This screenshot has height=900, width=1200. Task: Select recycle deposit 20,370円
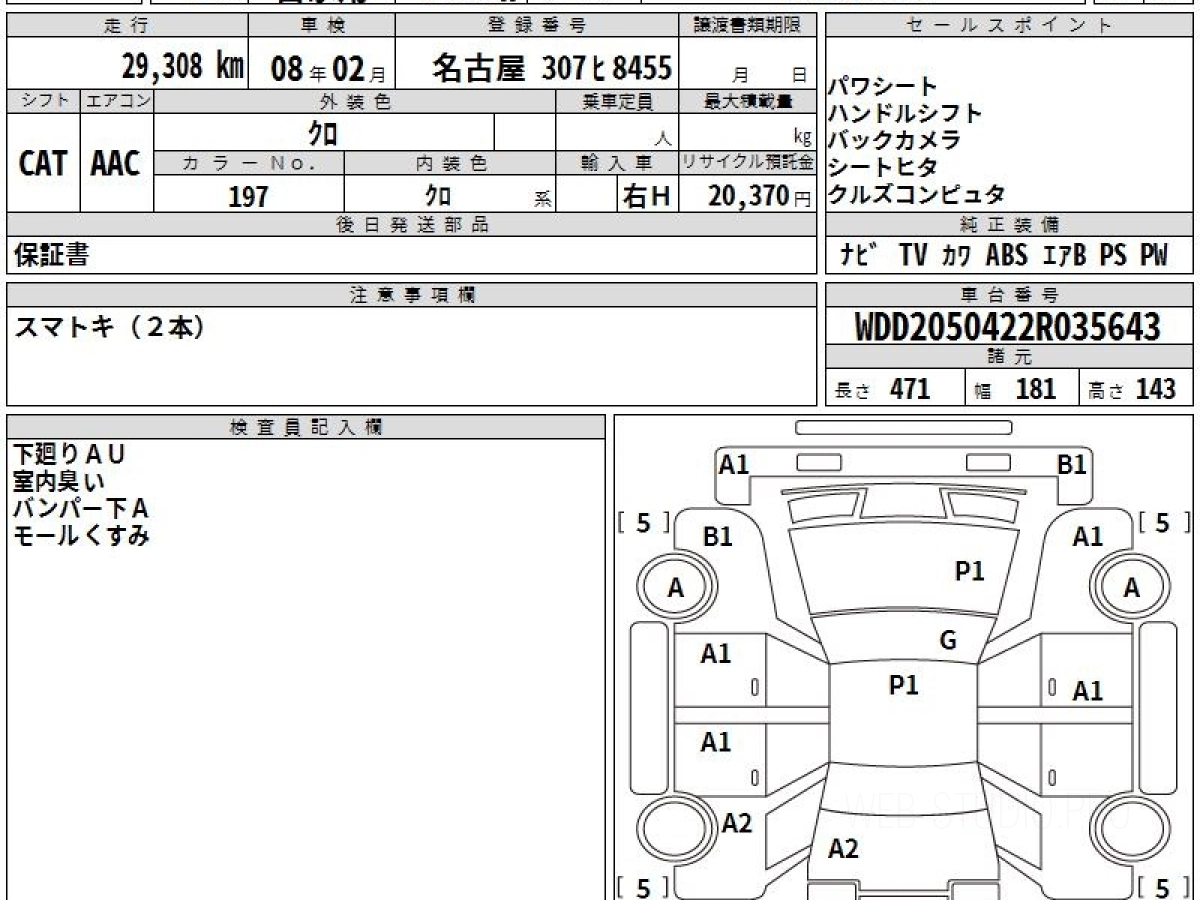coord(760,196)
